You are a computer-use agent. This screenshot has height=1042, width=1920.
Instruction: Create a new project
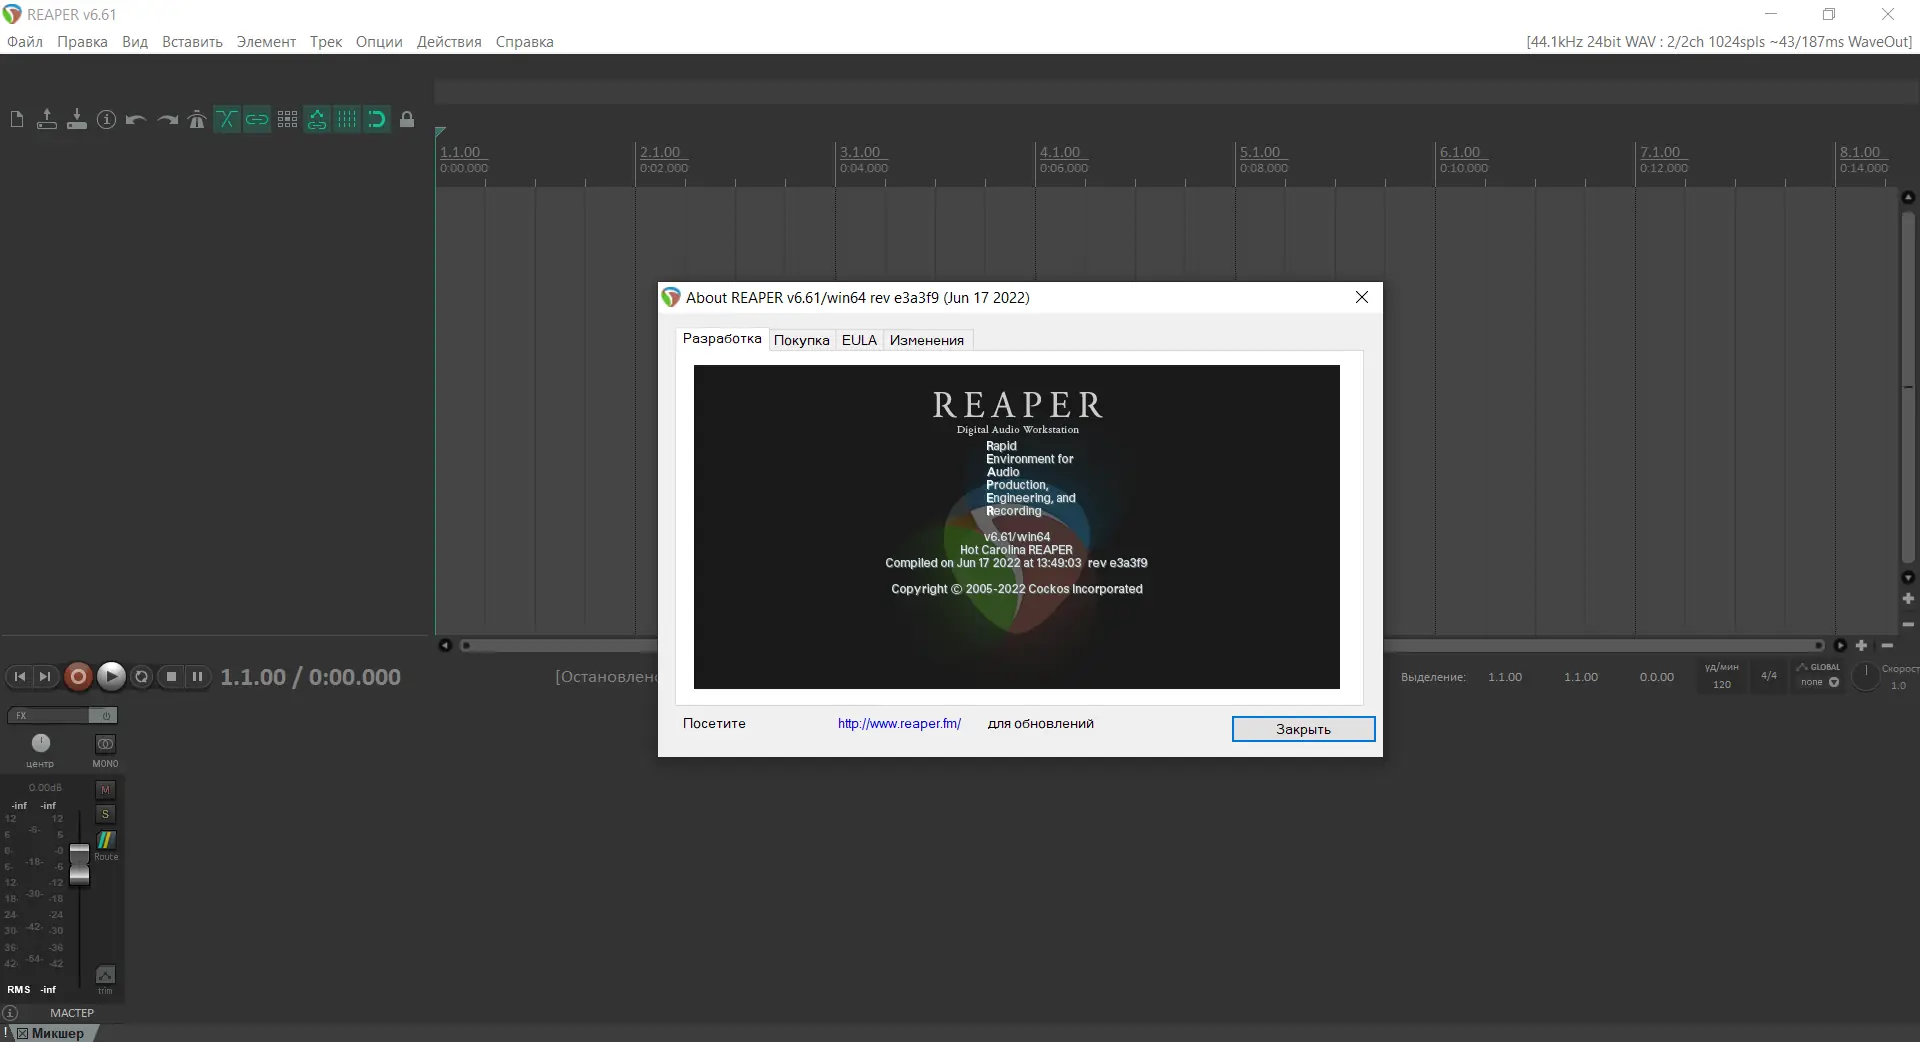click(17, 119)
